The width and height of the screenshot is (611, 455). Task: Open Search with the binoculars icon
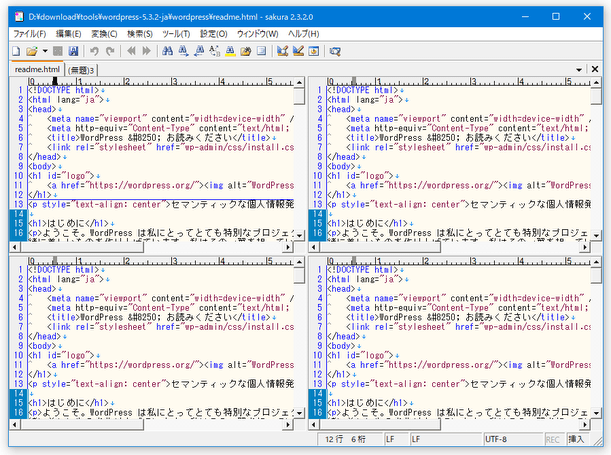coord(168,51)
